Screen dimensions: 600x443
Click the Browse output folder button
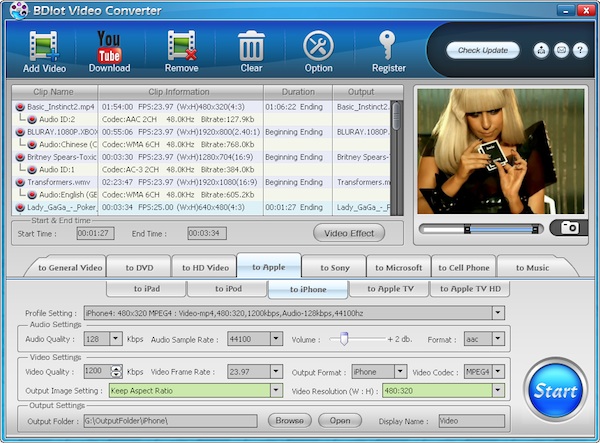tap(290, 420)
